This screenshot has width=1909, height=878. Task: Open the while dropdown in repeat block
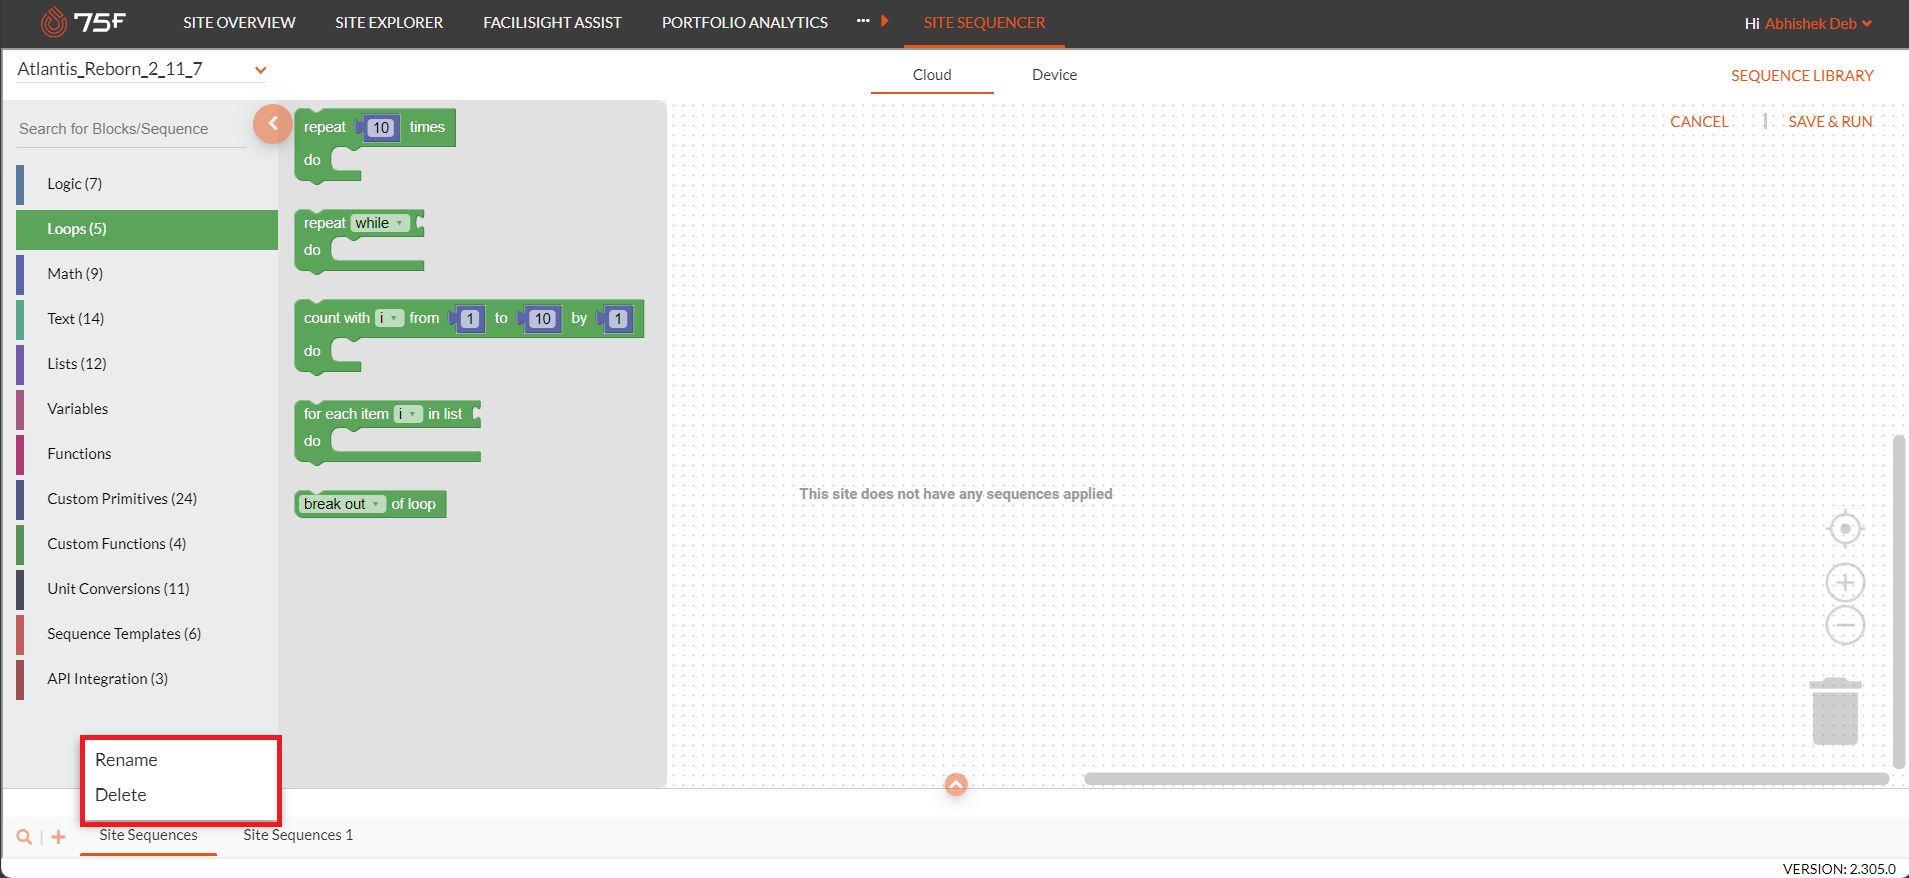click(x=380, y=223)
